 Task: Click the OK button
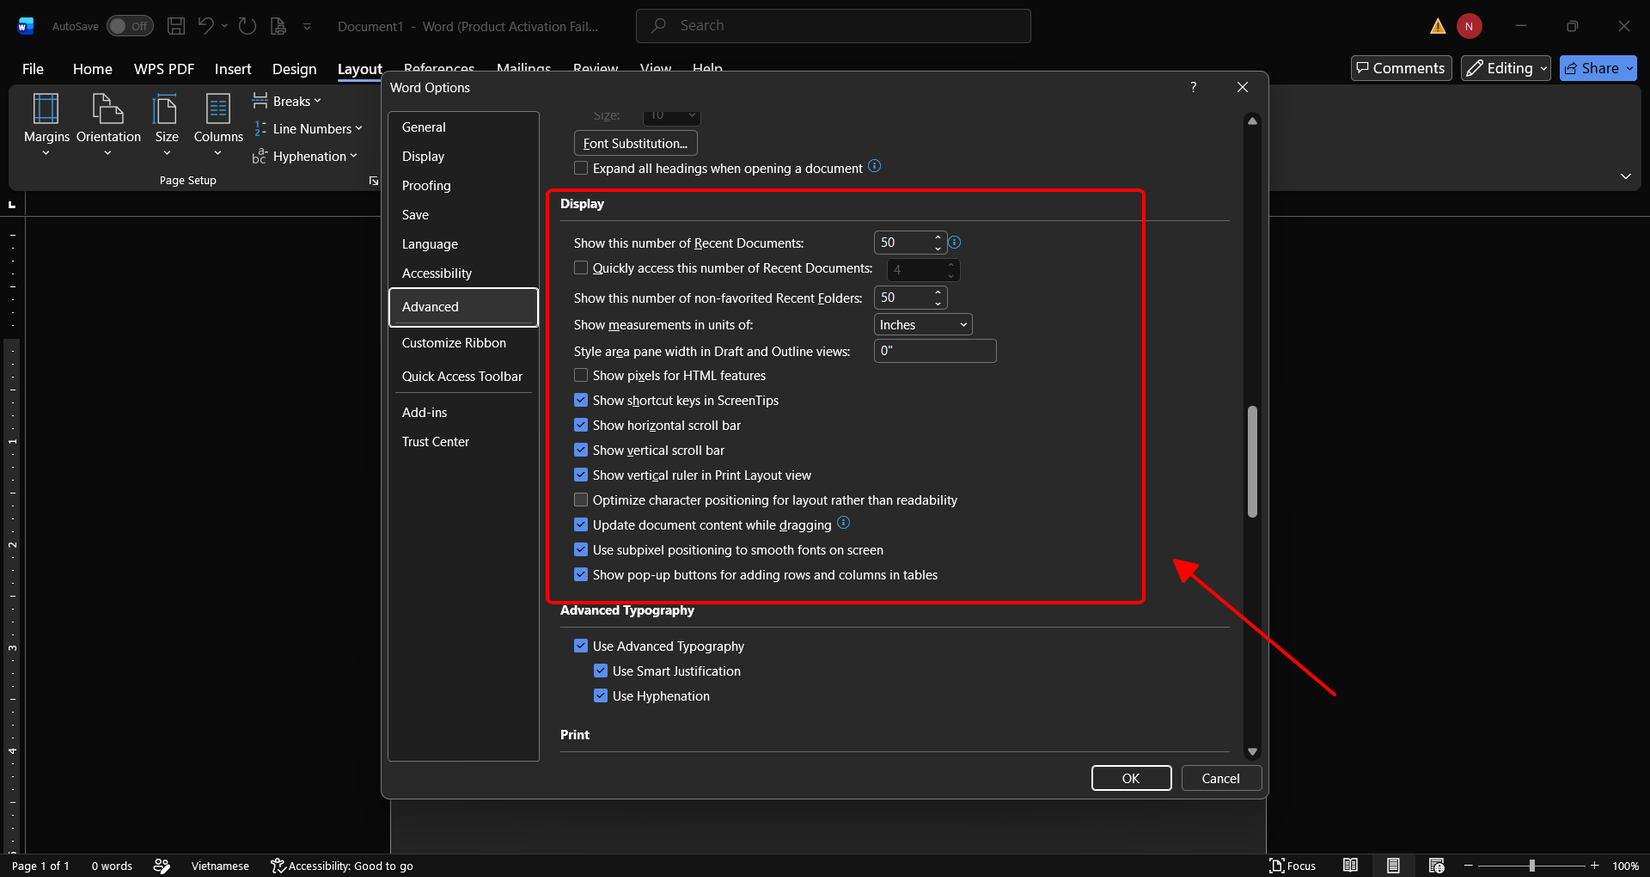[x=1131, y=778]
